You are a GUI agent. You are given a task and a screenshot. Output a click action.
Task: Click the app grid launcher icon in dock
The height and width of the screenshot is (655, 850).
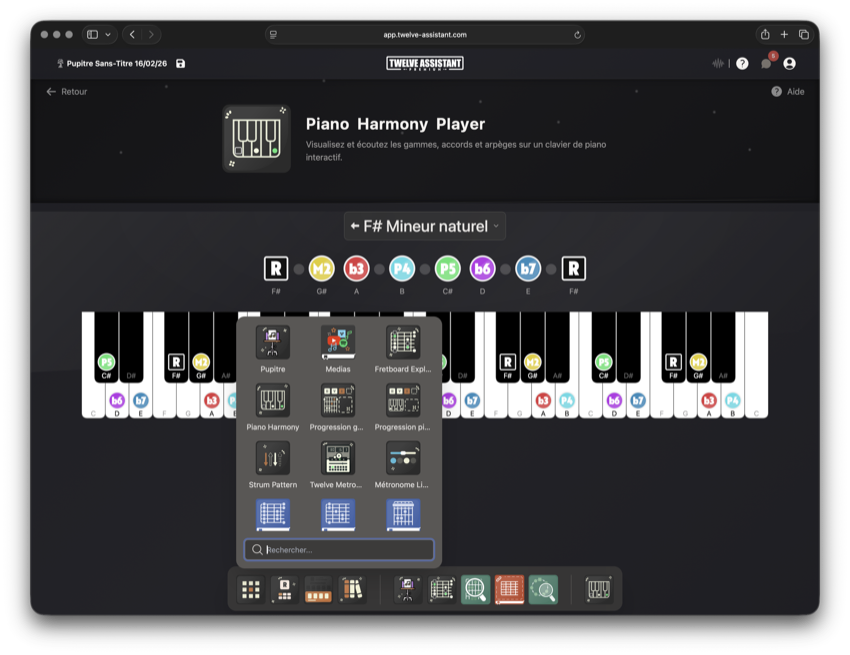[251, 590]
